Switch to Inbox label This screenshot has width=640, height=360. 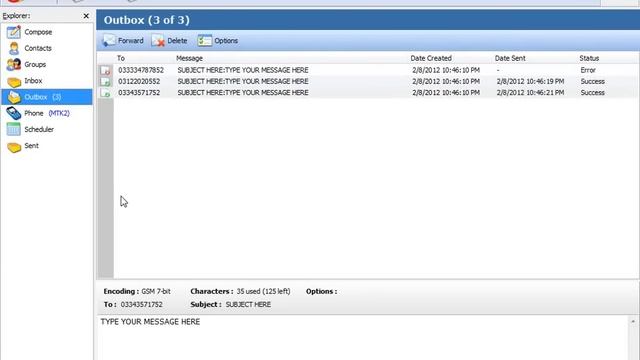click(33, 81)
